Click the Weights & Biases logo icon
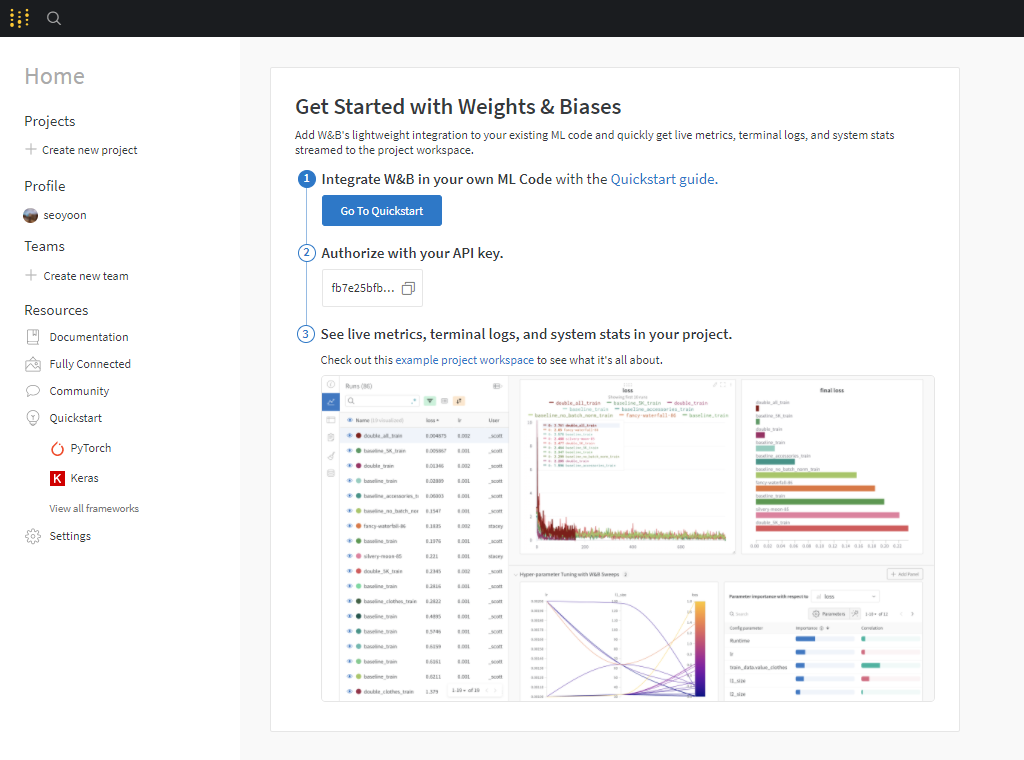The image size is (1024, 760). (x=20, y=18)
